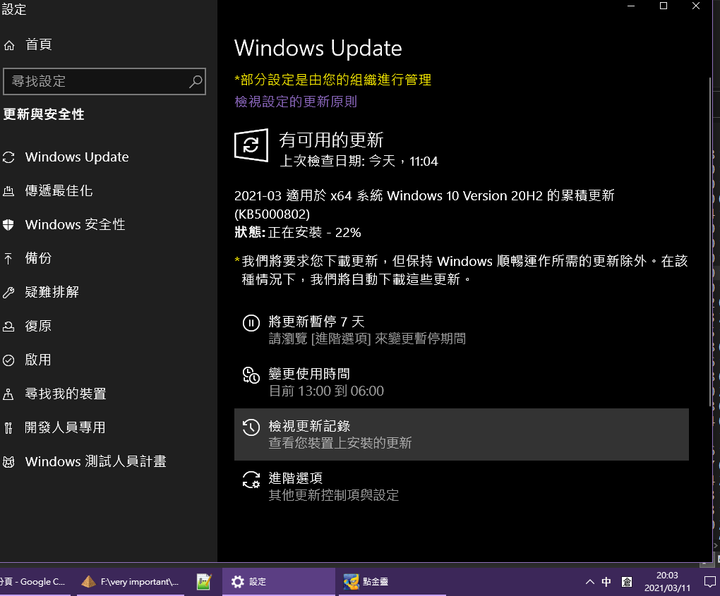This screenshot has width=720, height=596.
Task: Click the Windows Update sync icon in sidebar
Action: click(9, 157)
